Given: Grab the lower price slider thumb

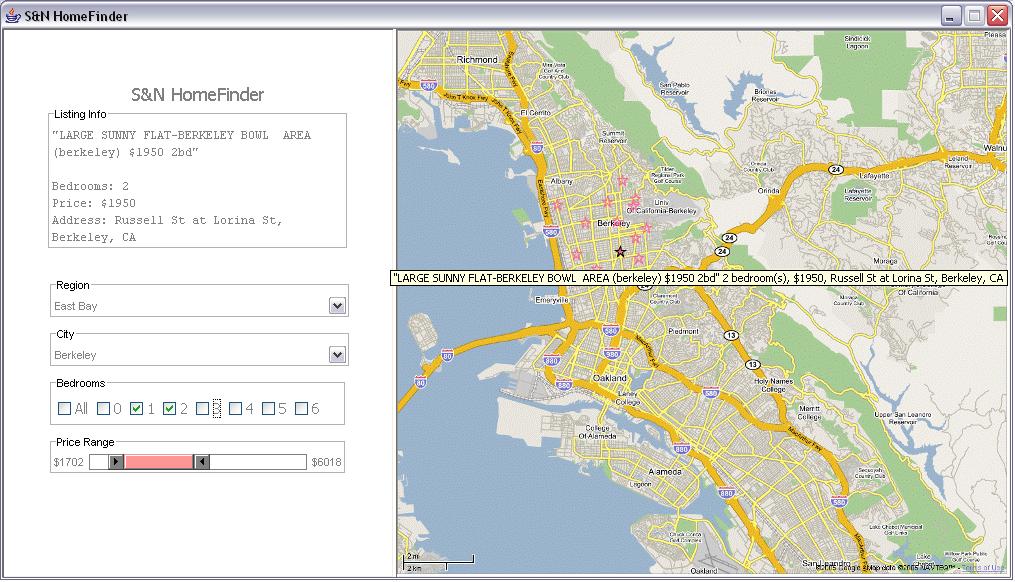Looking at the screenshot, I should coord(116,462).
